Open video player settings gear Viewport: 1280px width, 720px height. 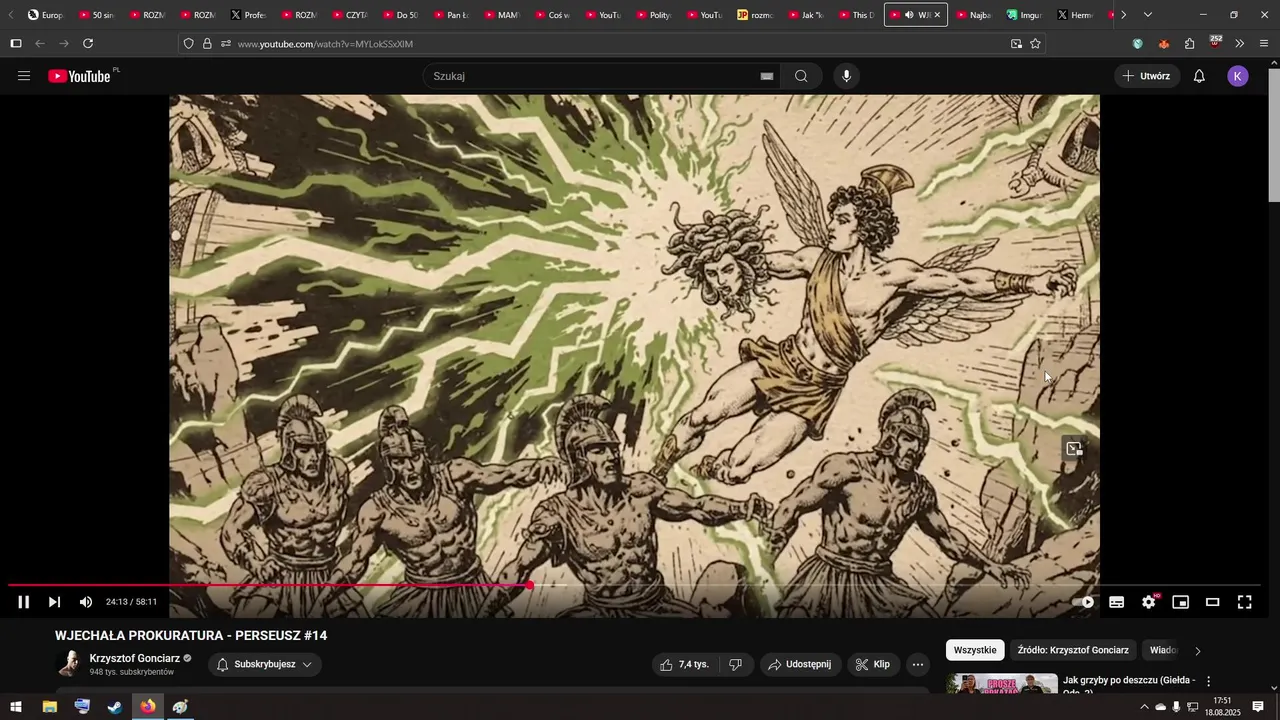[x=1149, y=602]
